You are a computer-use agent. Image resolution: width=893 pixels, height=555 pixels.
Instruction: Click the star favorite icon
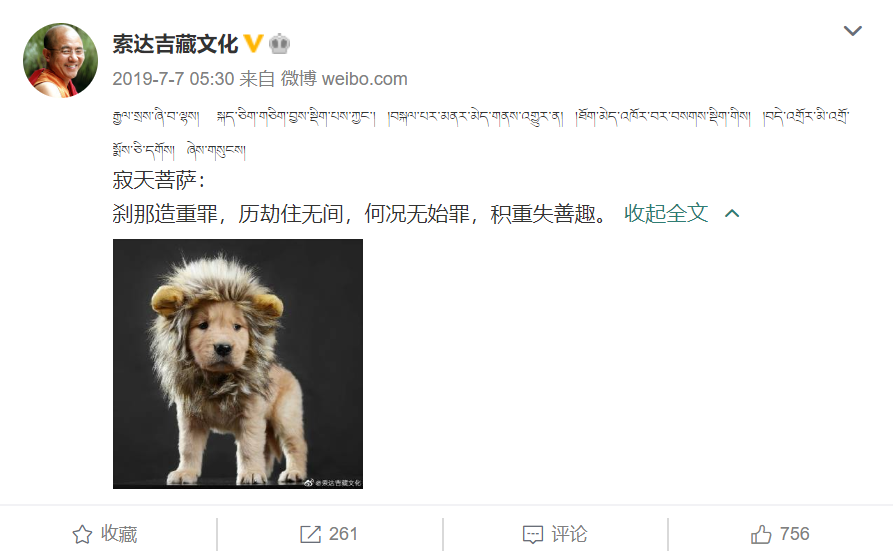click(82, 534)
